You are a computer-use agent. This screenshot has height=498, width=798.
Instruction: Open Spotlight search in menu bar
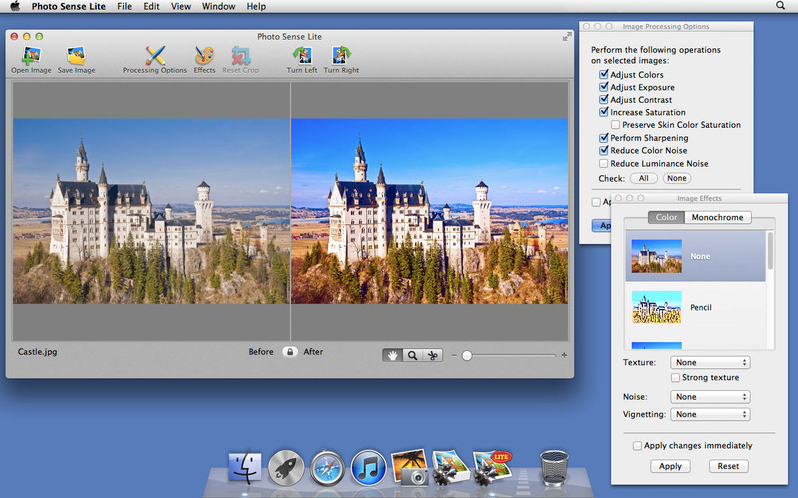click(780, 6)
